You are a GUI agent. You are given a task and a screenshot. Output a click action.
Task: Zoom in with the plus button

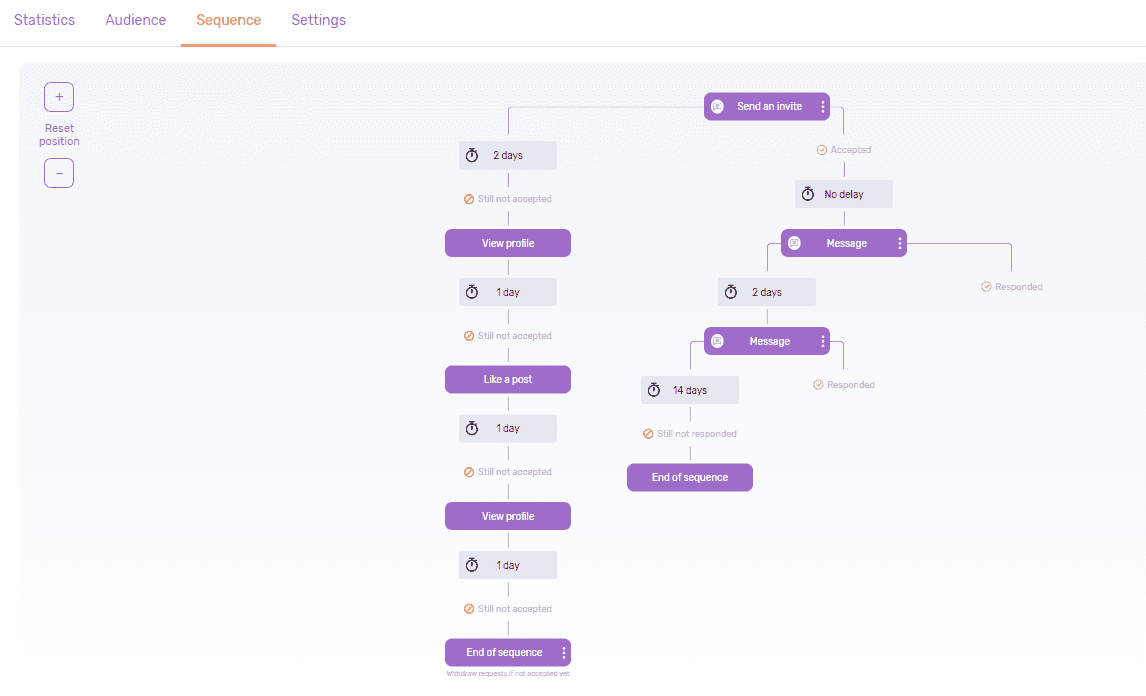(59, 97)
